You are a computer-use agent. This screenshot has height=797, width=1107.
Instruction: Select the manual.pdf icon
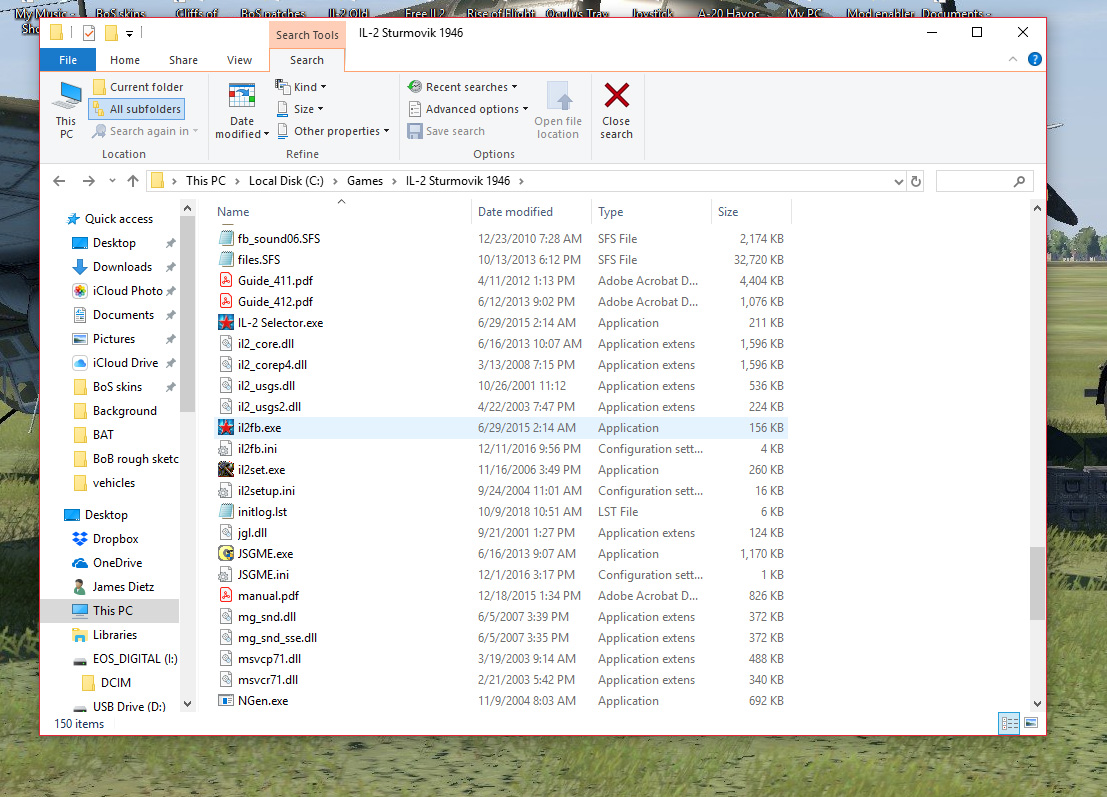(226, 596)
